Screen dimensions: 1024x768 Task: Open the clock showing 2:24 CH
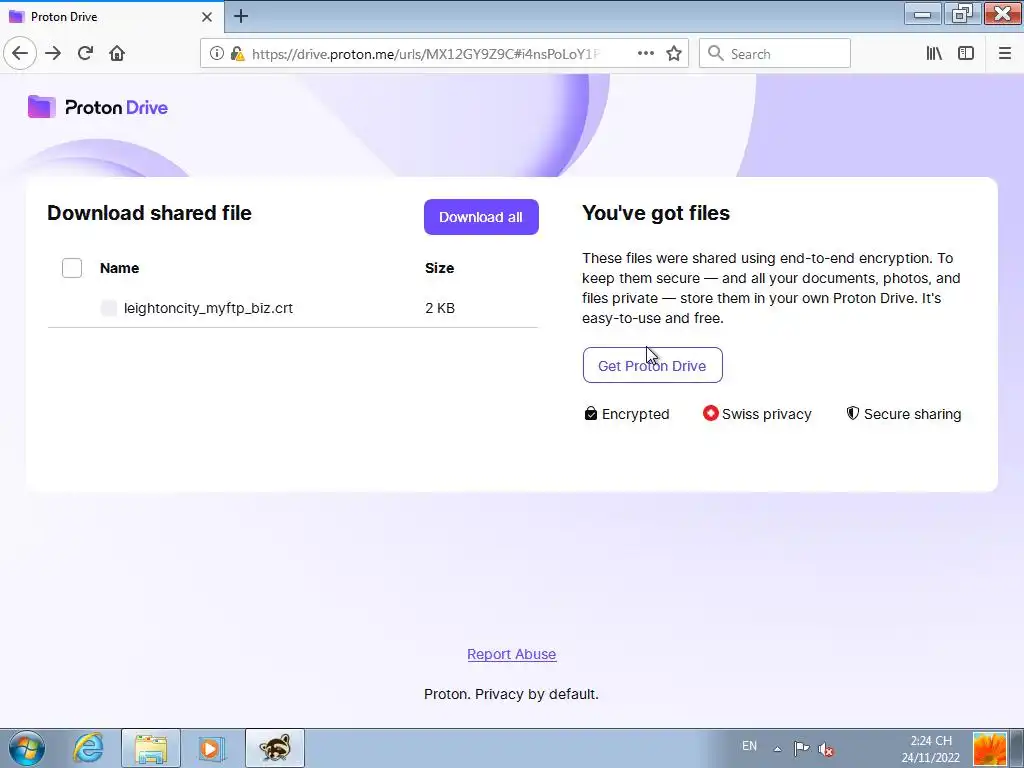931,749
